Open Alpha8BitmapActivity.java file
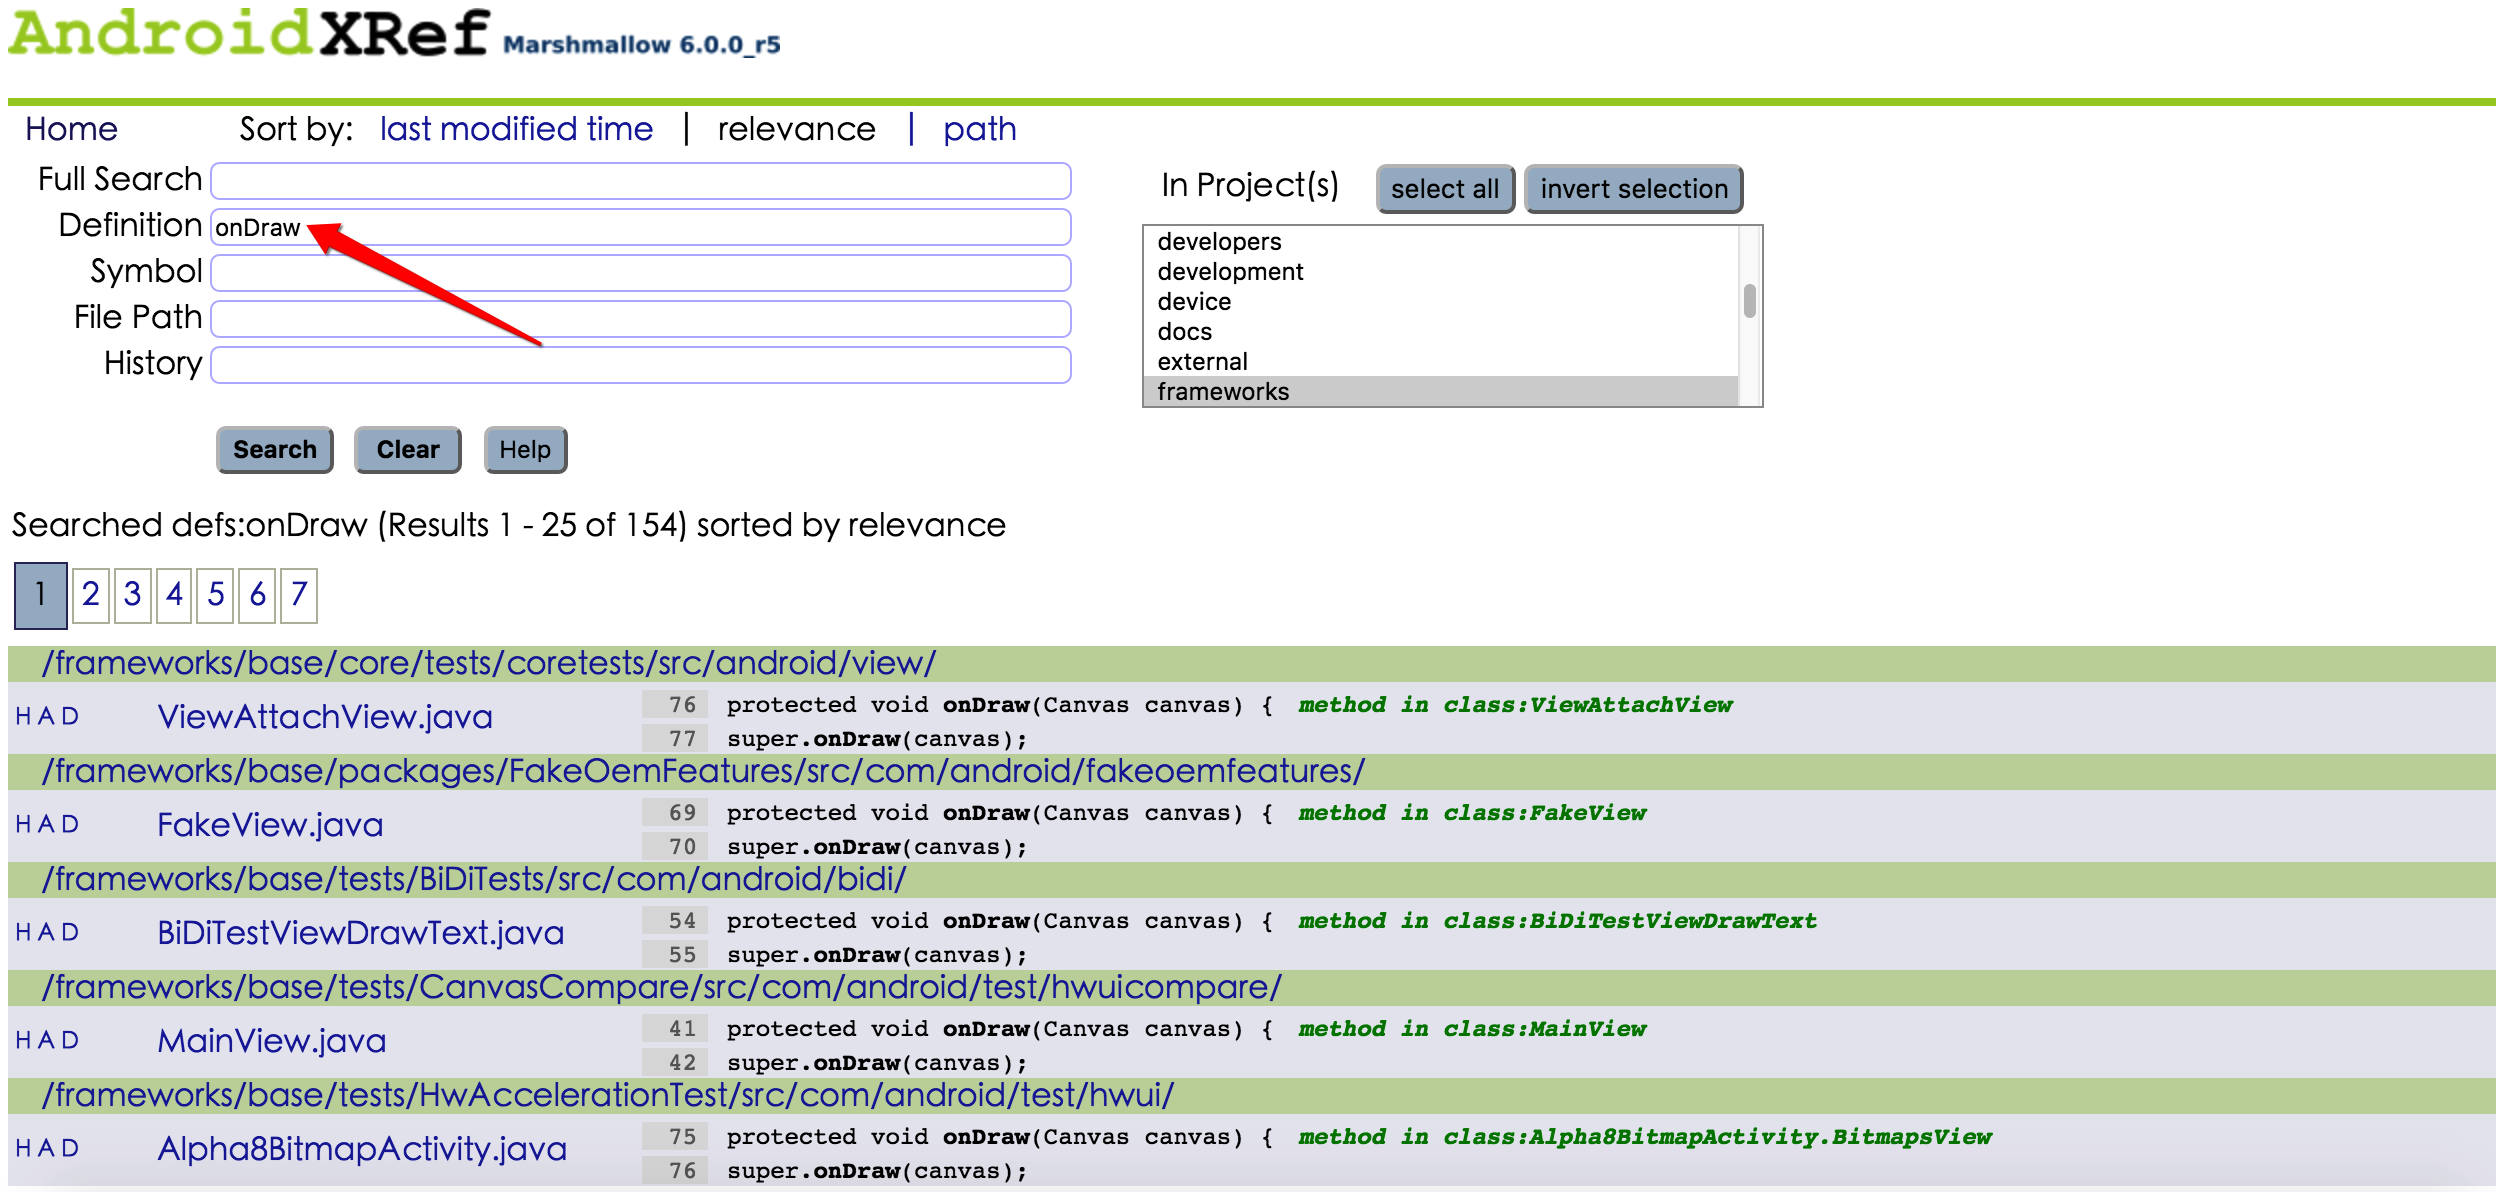The width and height of the screenshot is (2496, 1192). click(x=362, y=1149)
